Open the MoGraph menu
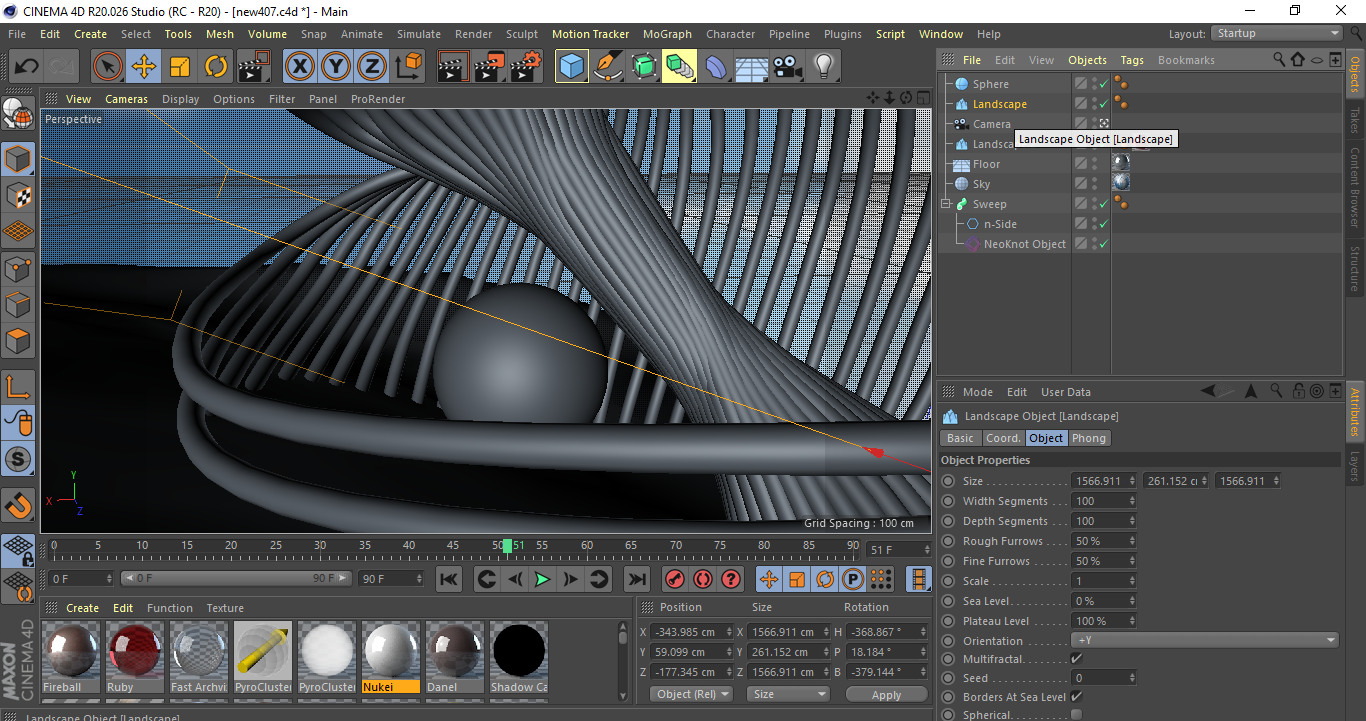This screenshot has width=1366, height=721. tap(667, 34)
